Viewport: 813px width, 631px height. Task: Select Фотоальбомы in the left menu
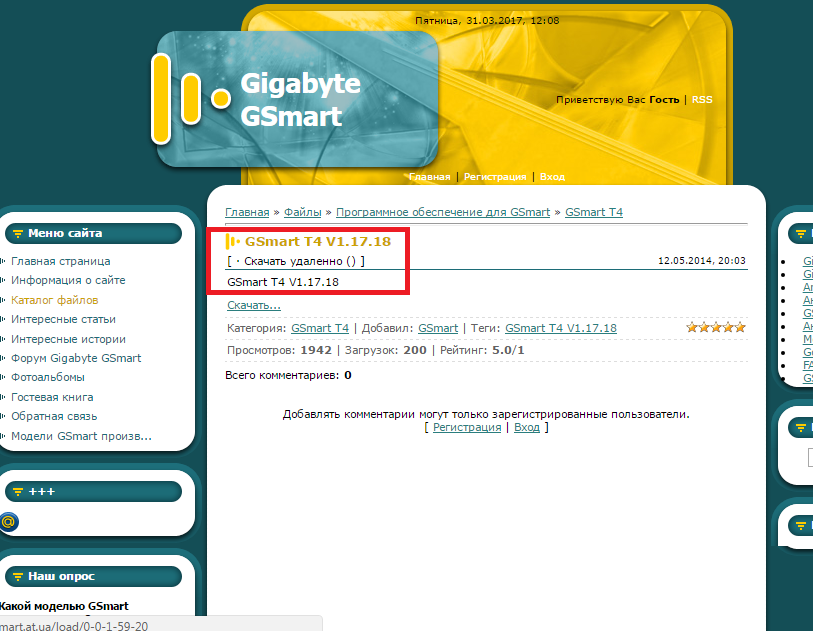(48, 377)
